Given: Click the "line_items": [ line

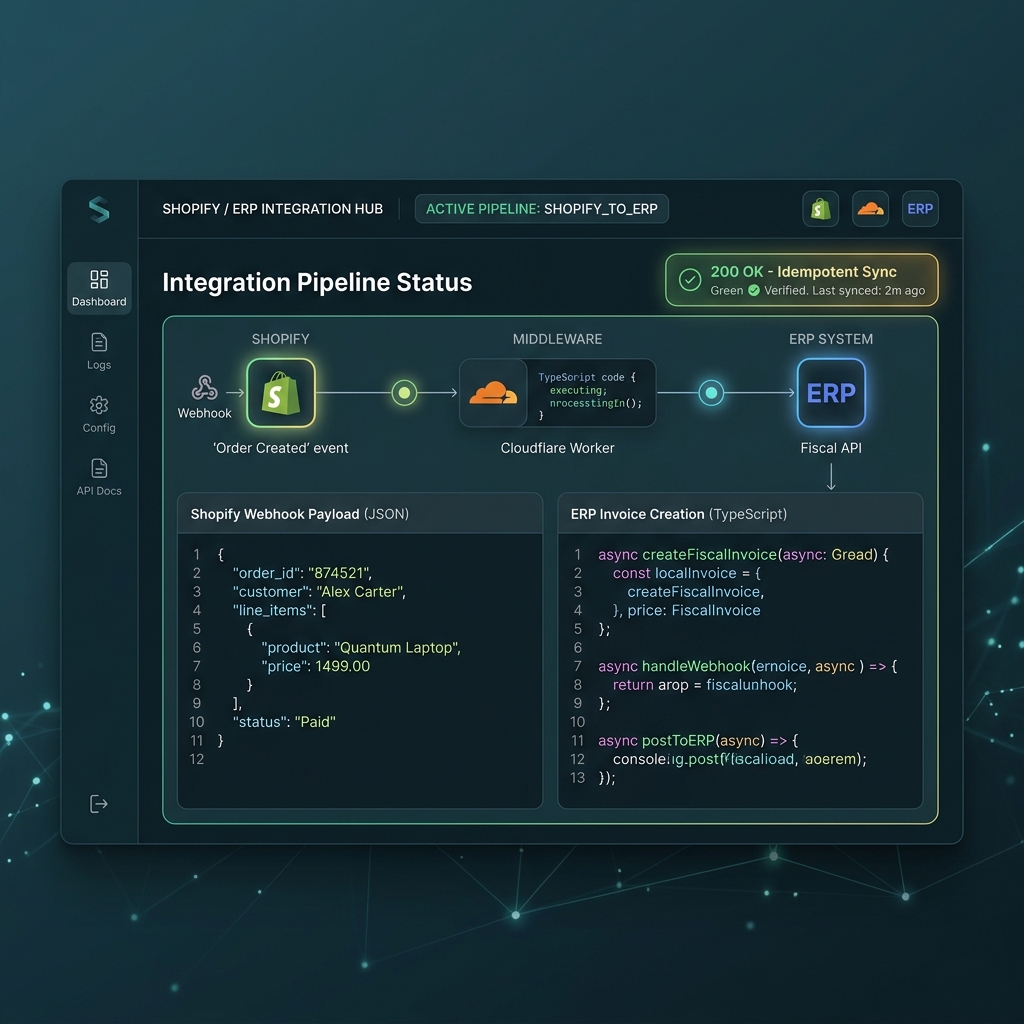Looking at the screenshot, I should tap(280, 611).
